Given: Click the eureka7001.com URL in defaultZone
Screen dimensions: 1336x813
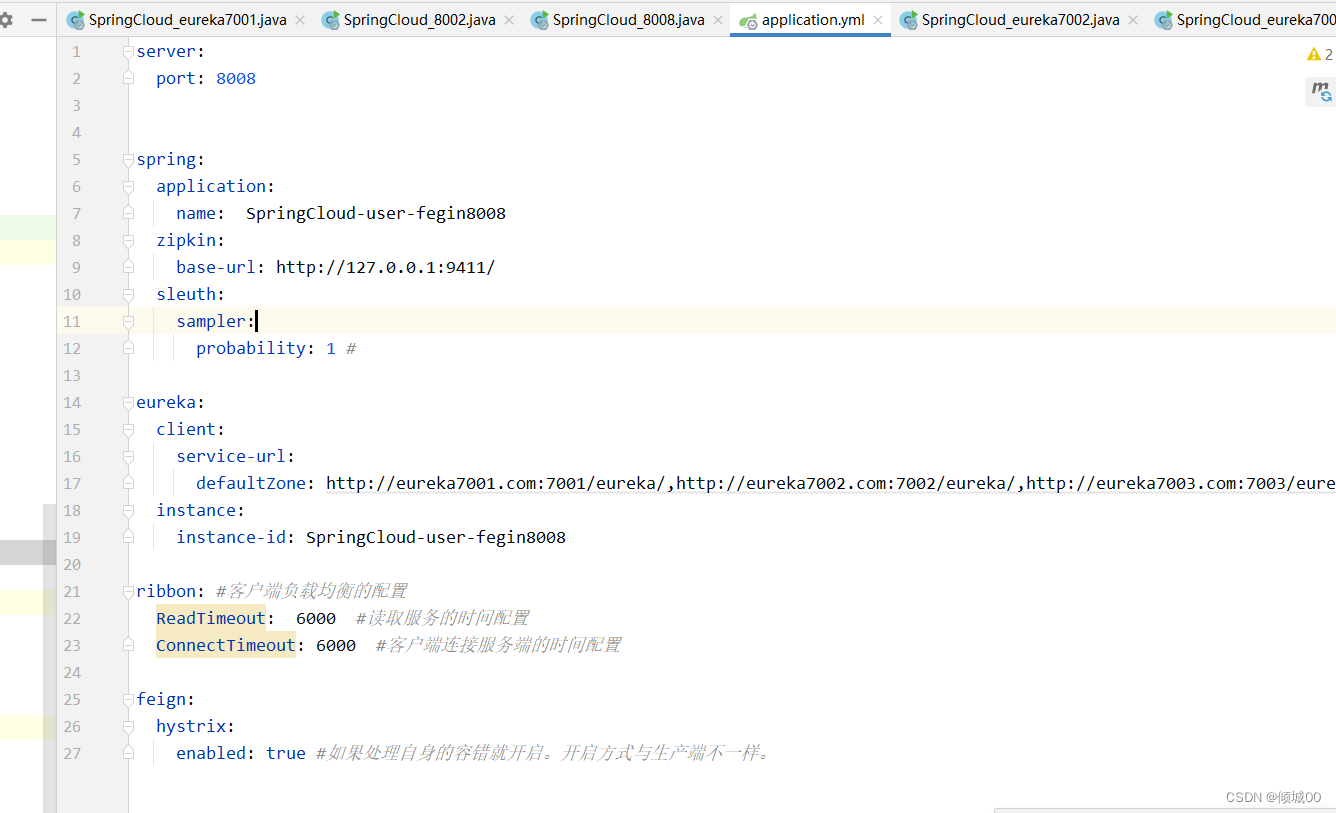Looking at the screenshot, I should coord(496,483).
